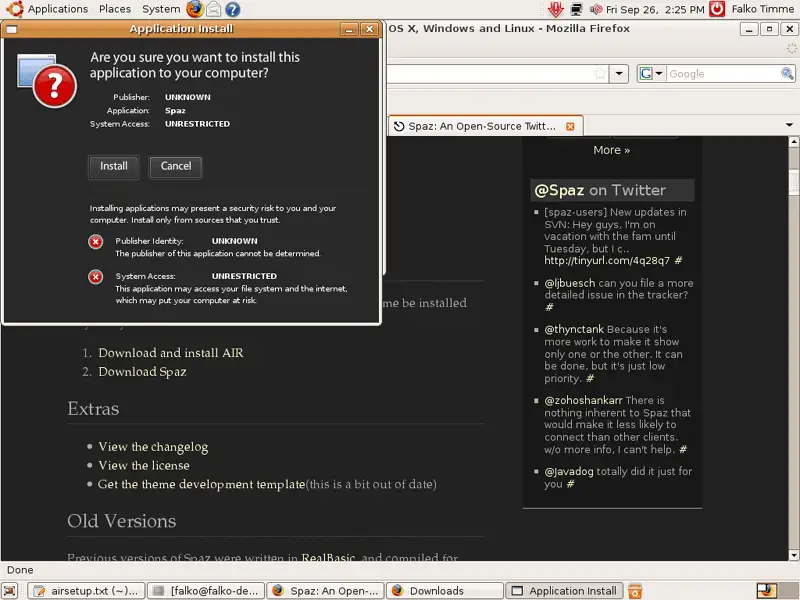
Task: Click the red power button icon
Action: pos(717,9)
